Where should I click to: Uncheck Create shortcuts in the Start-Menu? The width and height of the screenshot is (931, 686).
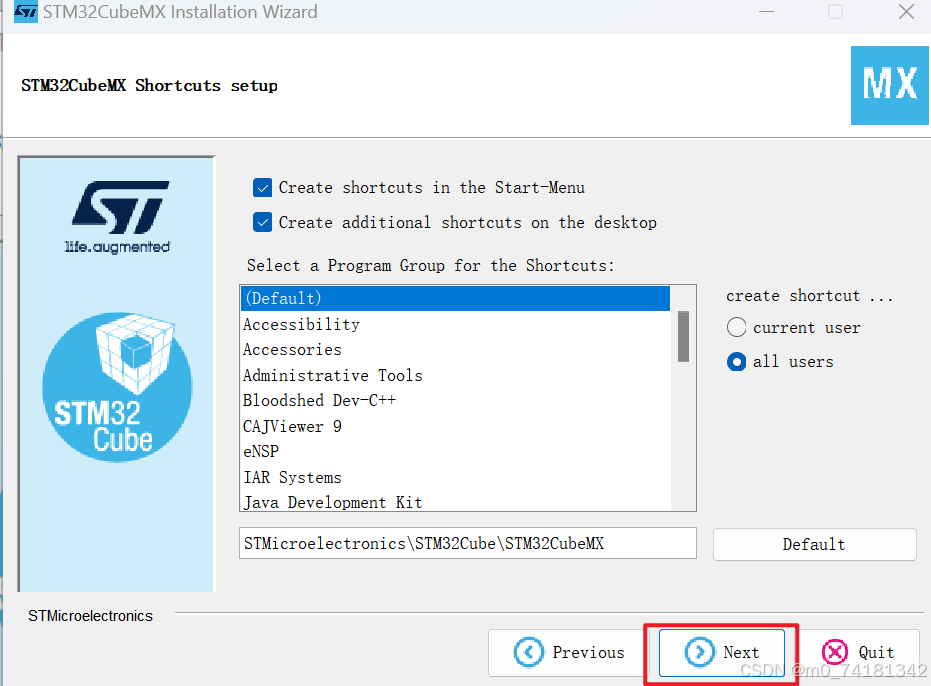(262, 188)
